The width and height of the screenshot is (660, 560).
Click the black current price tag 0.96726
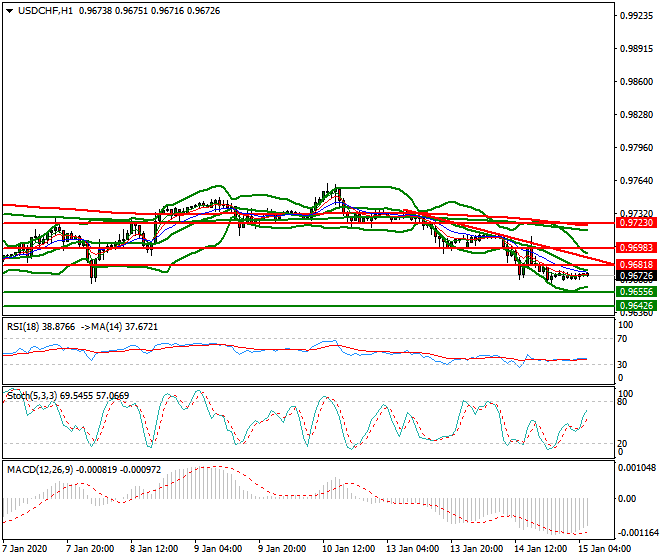(636, 276)
